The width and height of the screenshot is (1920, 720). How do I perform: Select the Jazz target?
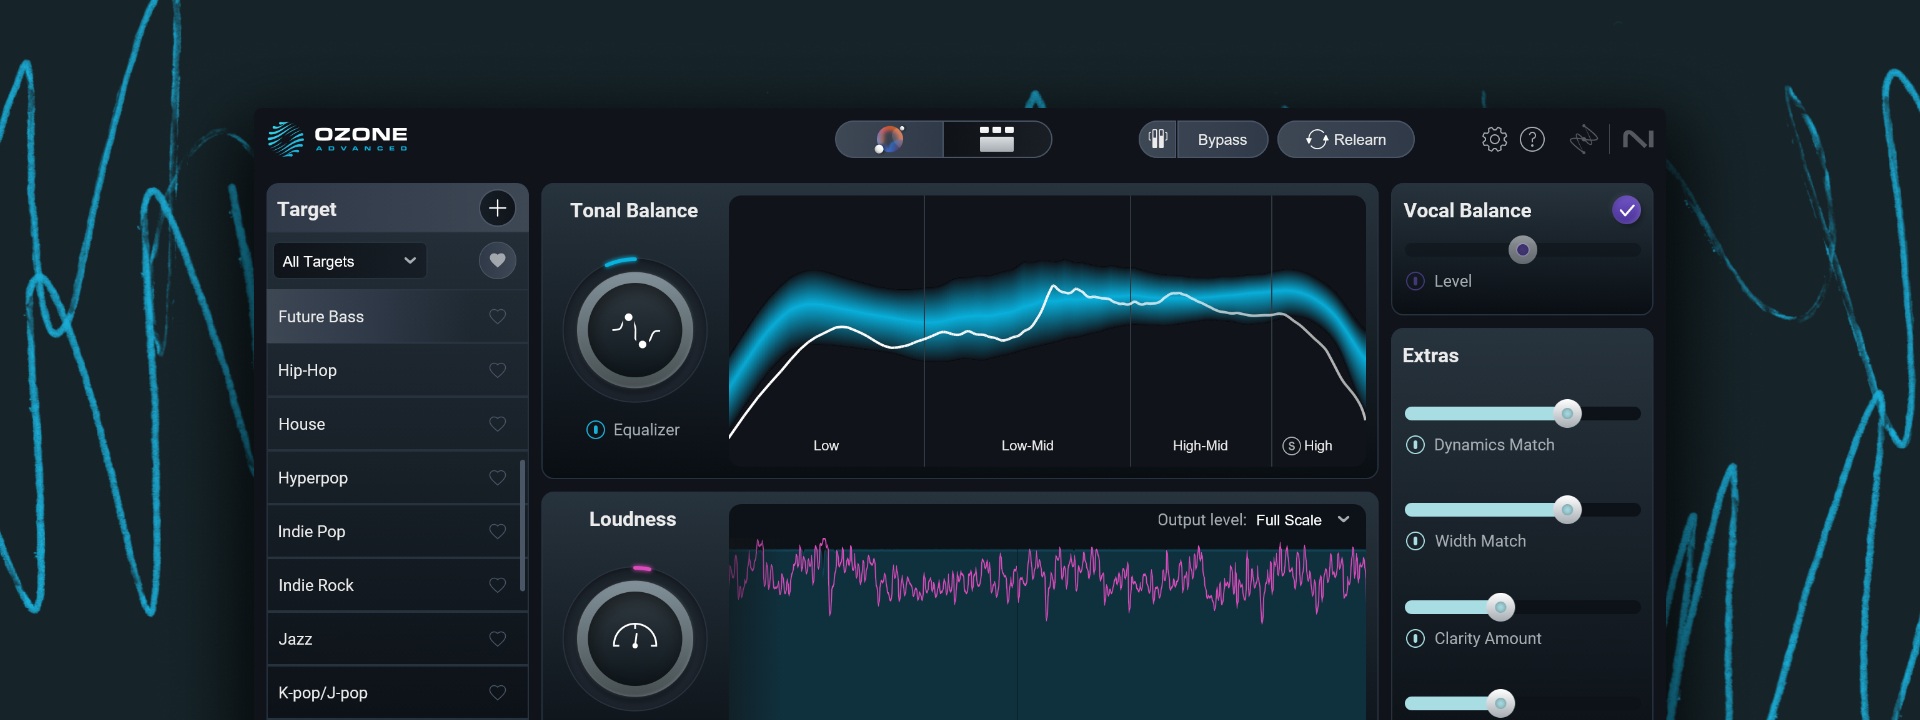click(397, 639)
